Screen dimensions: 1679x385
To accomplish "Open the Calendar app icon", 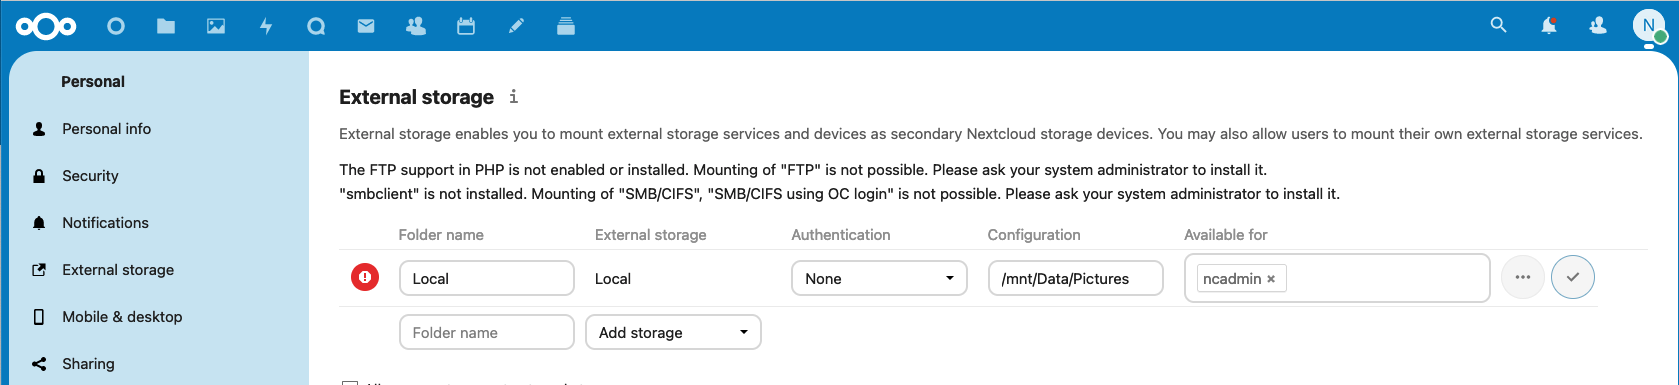I will coord(466,26).
